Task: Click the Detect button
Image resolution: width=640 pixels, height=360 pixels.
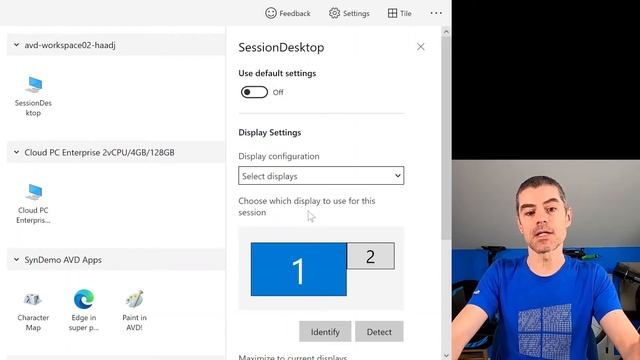Action: click(x=379, y=331)
